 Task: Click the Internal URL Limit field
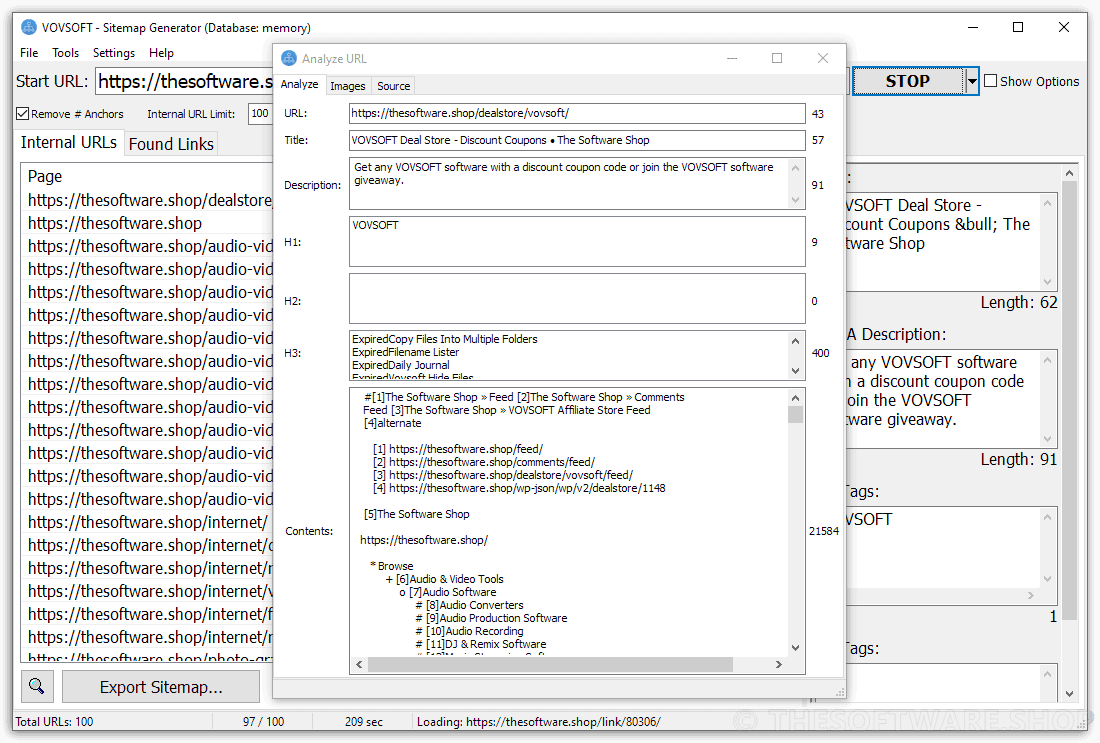pos(260,114)
